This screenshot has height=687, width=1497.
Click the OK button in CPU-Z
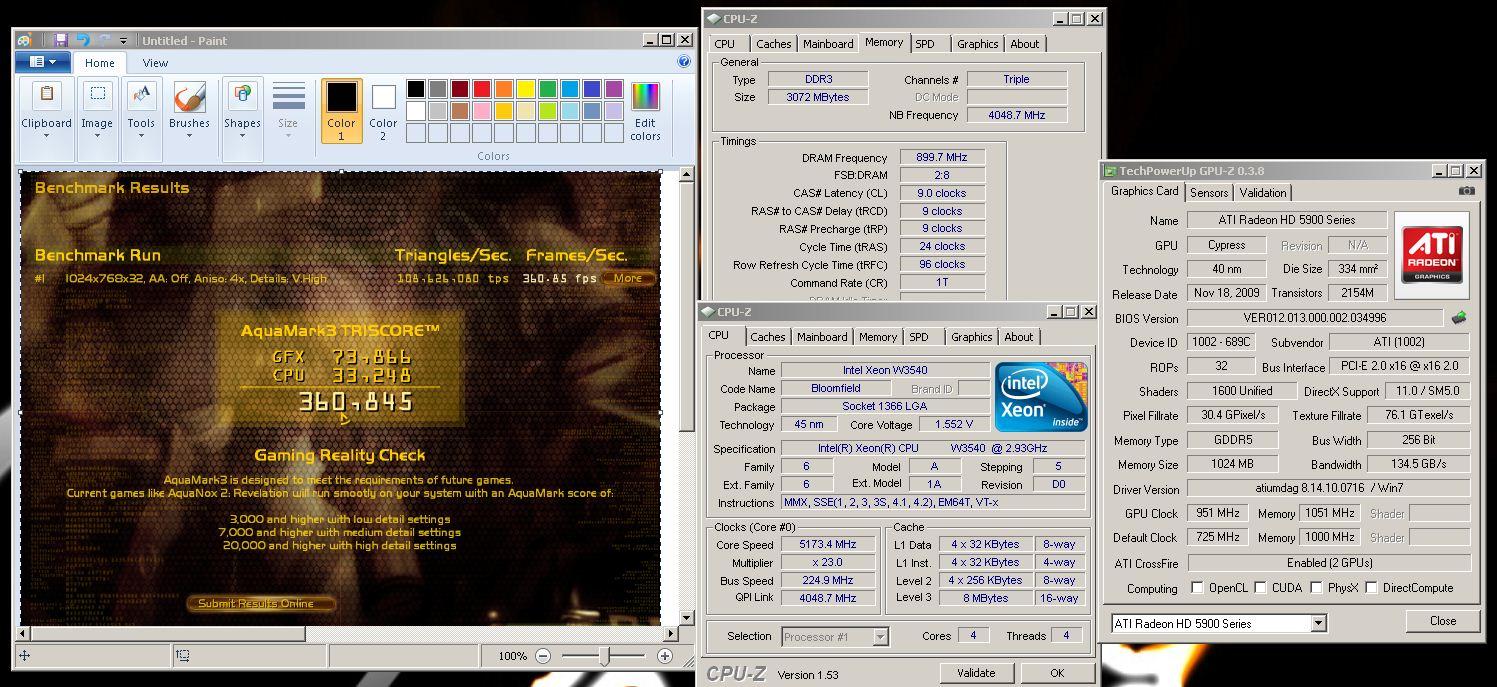click(1057, 673)
